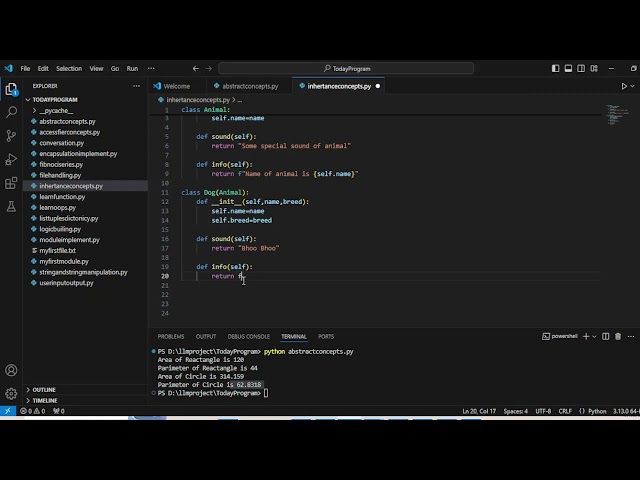The image size is (640, 480).
Task: Open the run options dropdown arrow
Action: 633,86
